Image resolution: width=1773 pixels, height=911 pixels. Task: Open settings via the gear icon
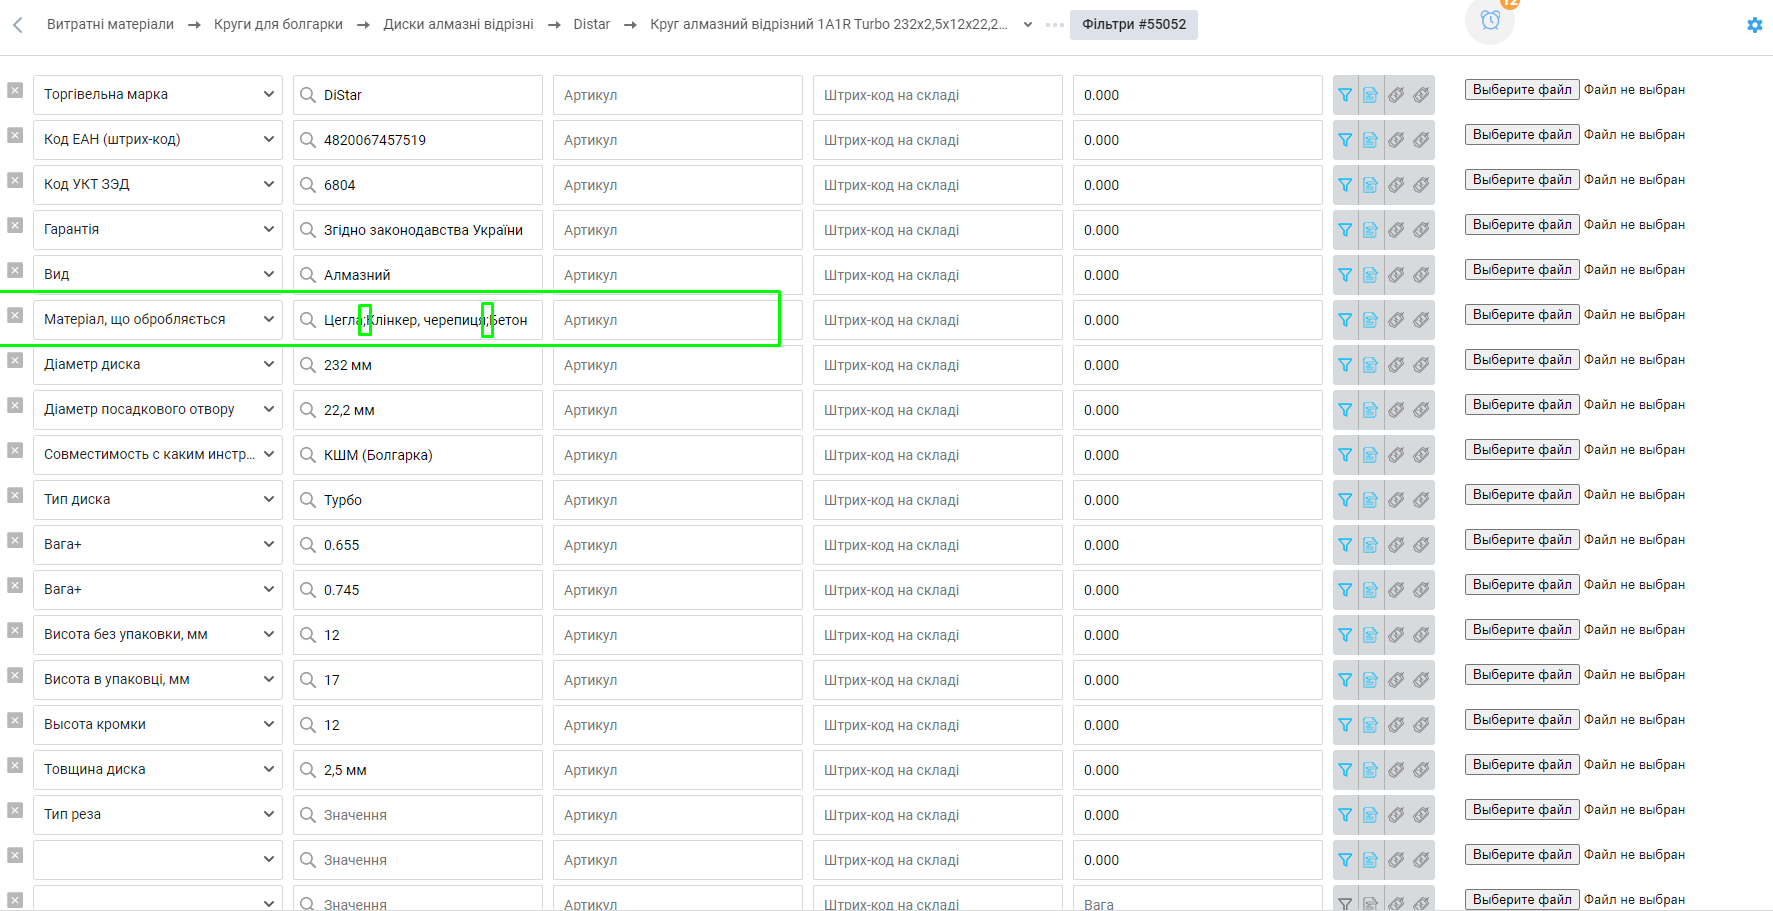[1754, 25]
